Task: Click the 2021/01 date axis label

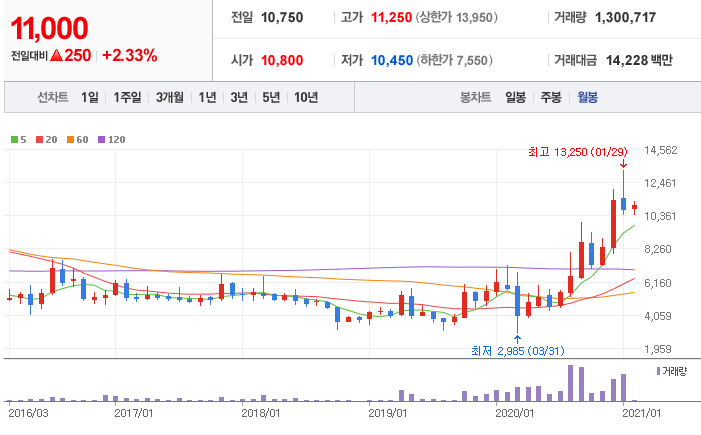Action: pyautogui.click(x=642, y=413)
